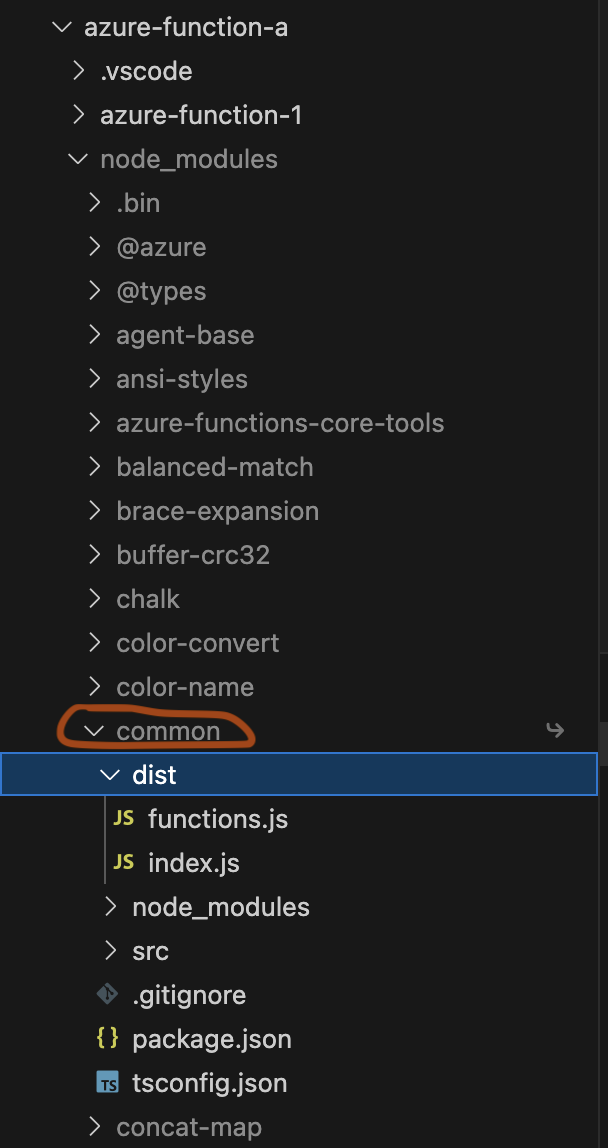Click the JS icon beside functions.js
The width and height of the screenshot is (608, 1148).
pyautogui.click(x=124, y=818)
